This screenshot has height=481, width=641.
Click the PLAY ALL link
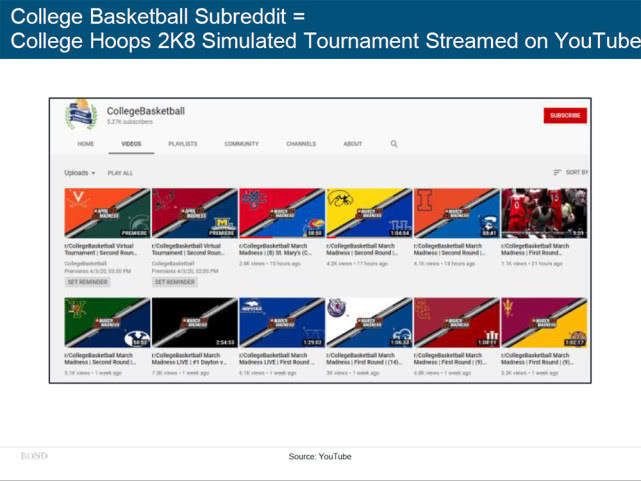point(120,173)
